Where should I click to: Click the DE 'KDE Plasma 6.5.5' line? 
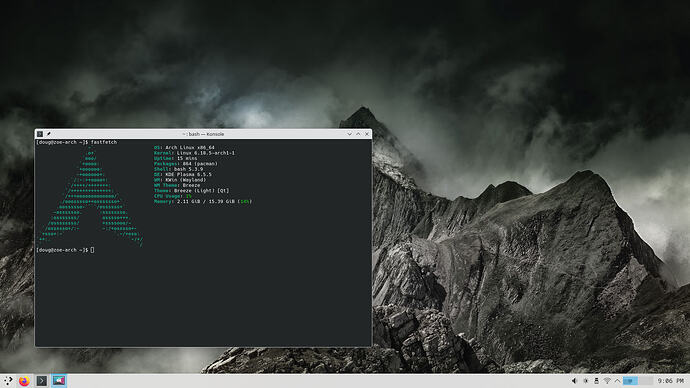[x=183, y=175]
